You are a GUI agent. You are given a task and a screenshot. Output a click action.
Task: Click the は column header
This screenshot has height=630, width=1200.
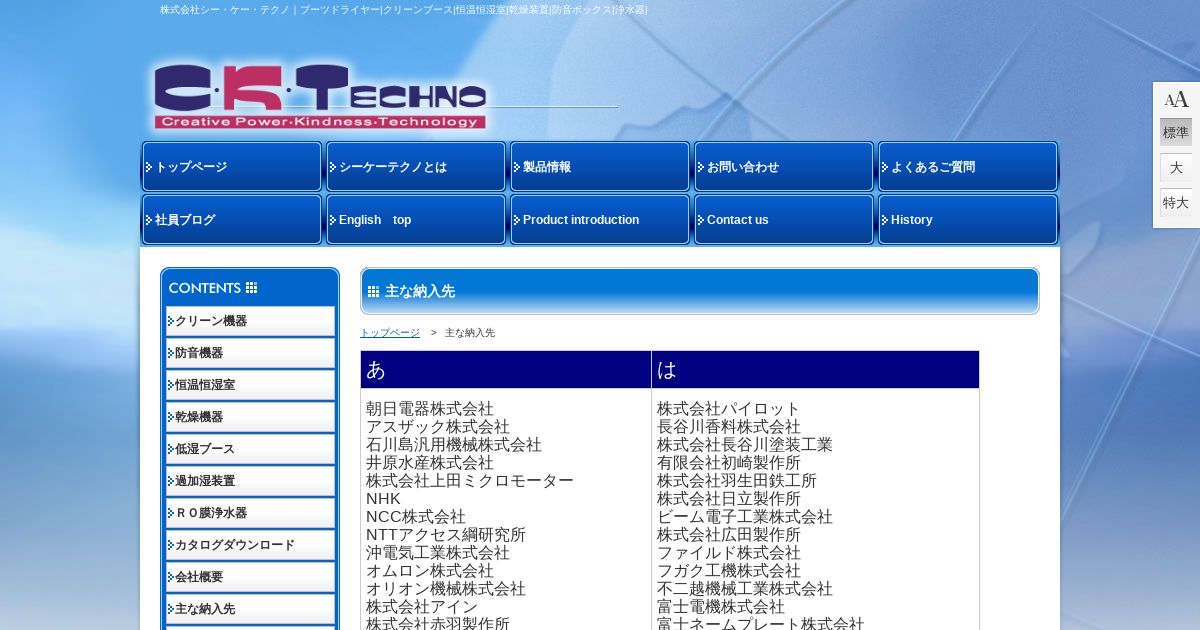coord(815,370)
